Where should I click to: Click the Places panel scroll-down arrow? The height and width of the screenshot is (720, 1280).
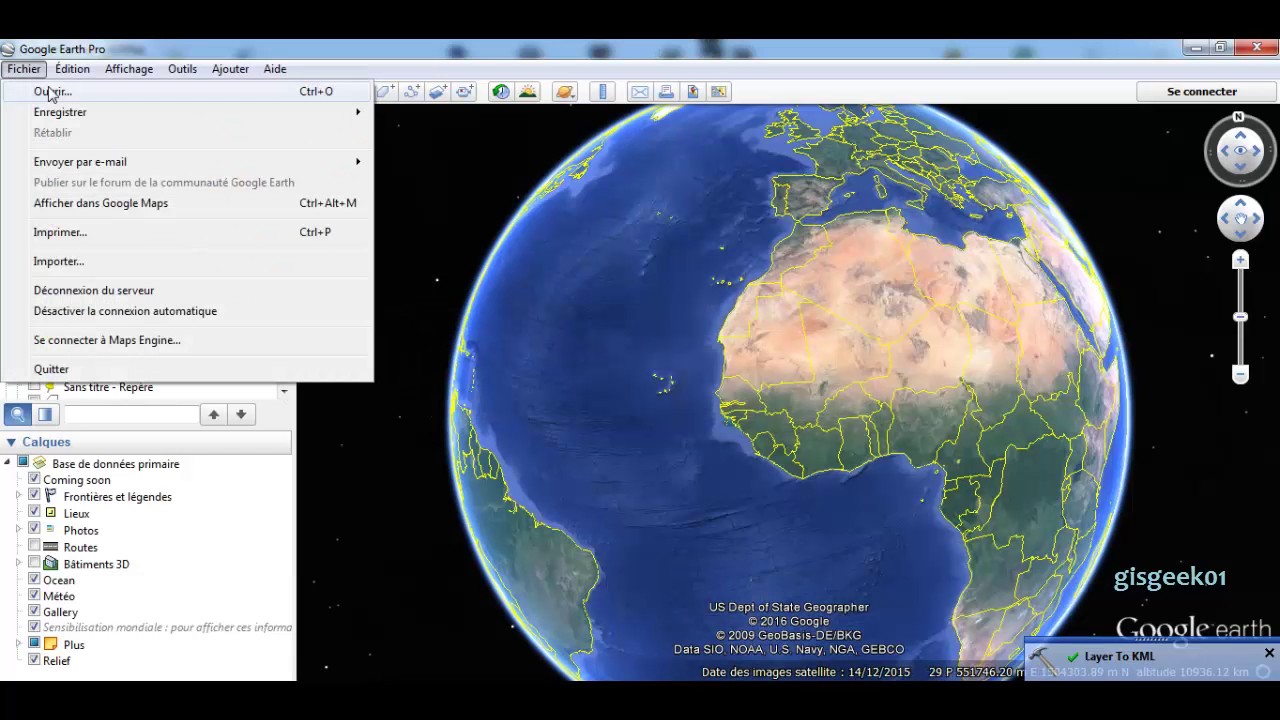[x=285, y=391]
